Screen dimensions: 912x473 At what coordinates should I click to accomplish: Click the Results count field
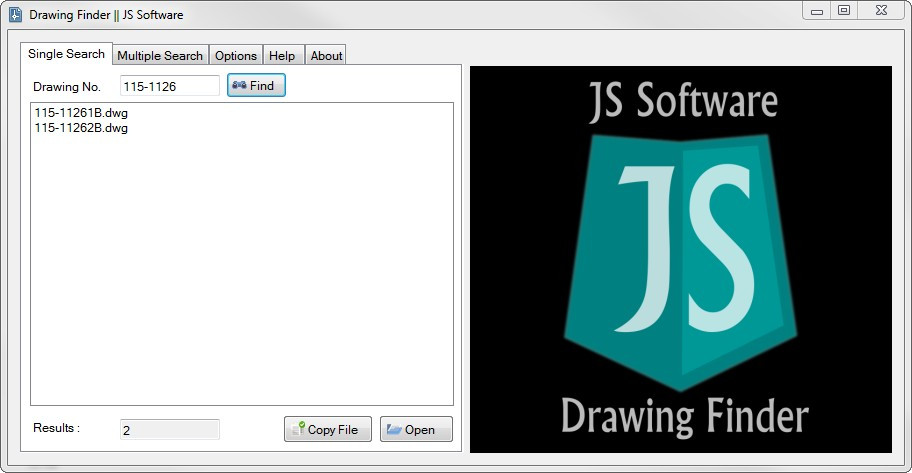pyautogui.click(x=170, y=429)
